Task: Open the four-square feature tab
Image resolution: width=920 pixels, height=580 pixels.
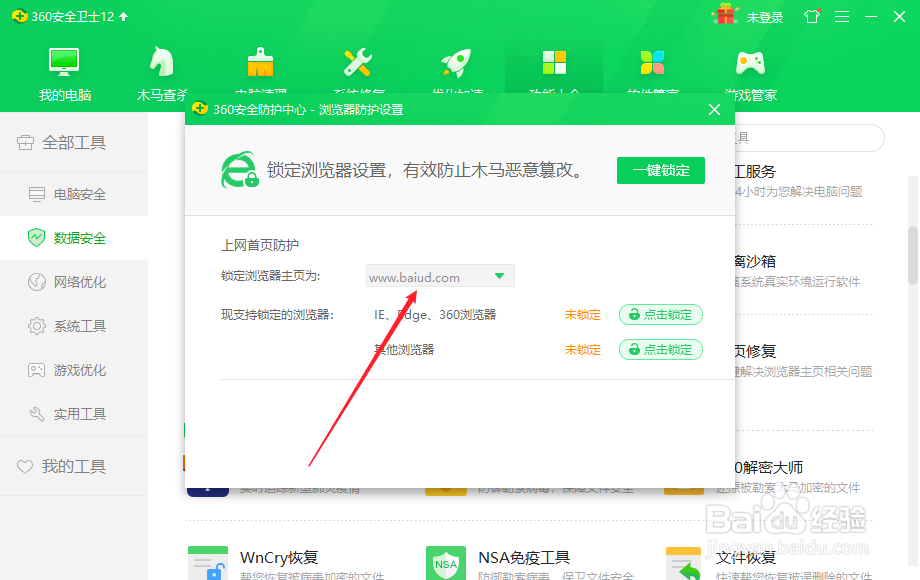Action: [554, 69]
